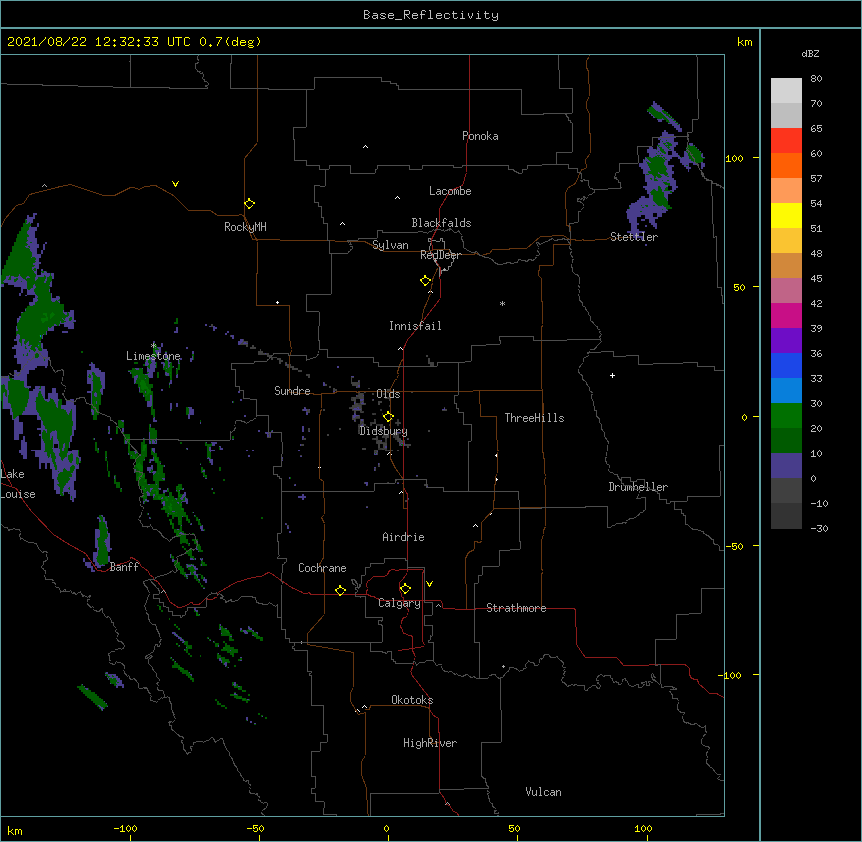Viewport: 862px width, 842px height.
Task: Click the yellow diamond marker south of RedDeer
Action: point(426,281)
